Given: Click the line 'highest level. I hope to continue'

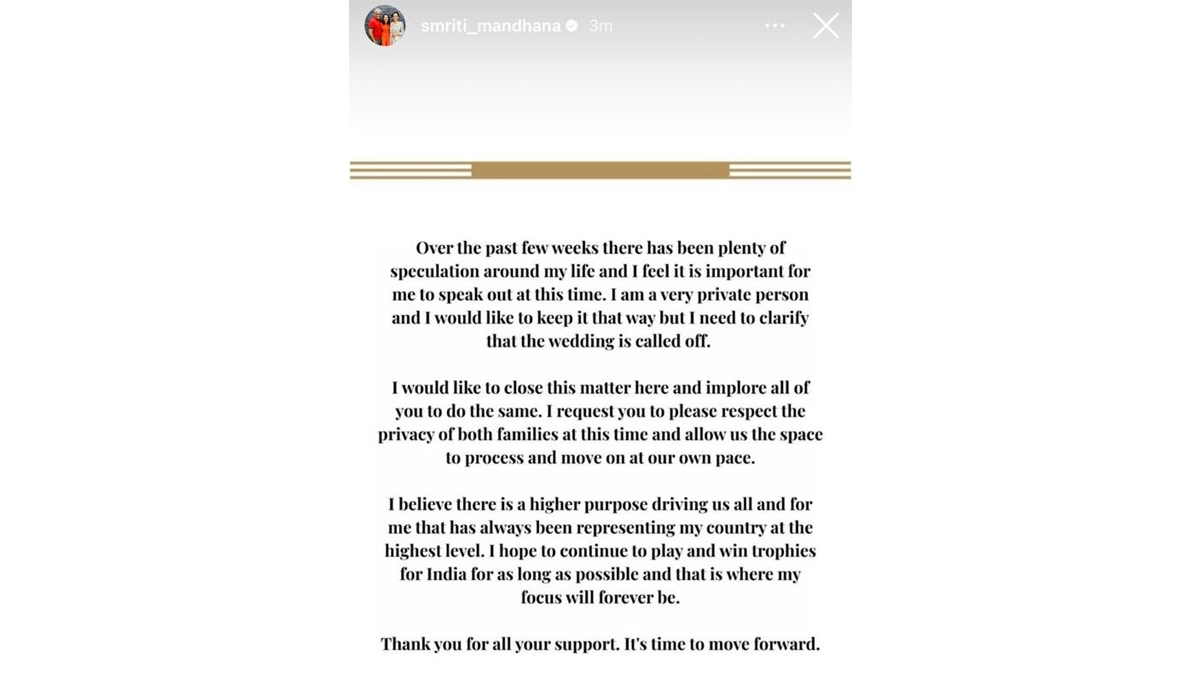Looking at the screenshot, I should tap(600, 550).
